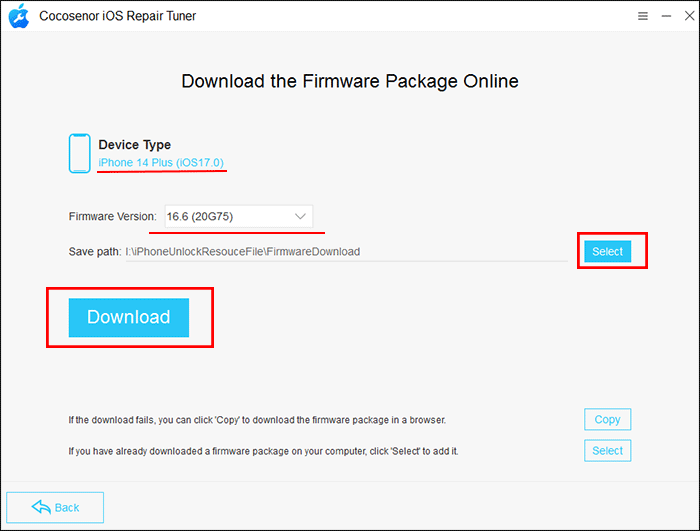Click Copy to copy firmware link

coord(607,419)
